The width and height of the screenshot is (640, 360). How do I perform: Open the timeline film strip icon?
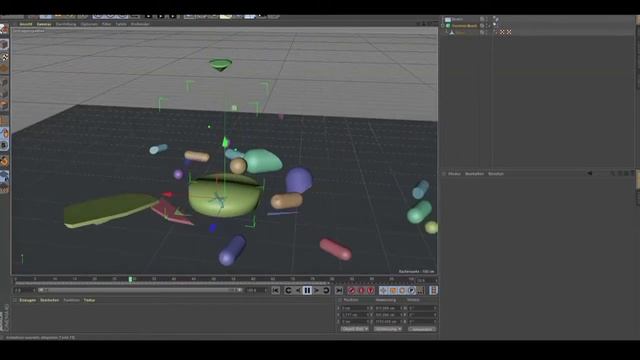[x=433, y=290]
